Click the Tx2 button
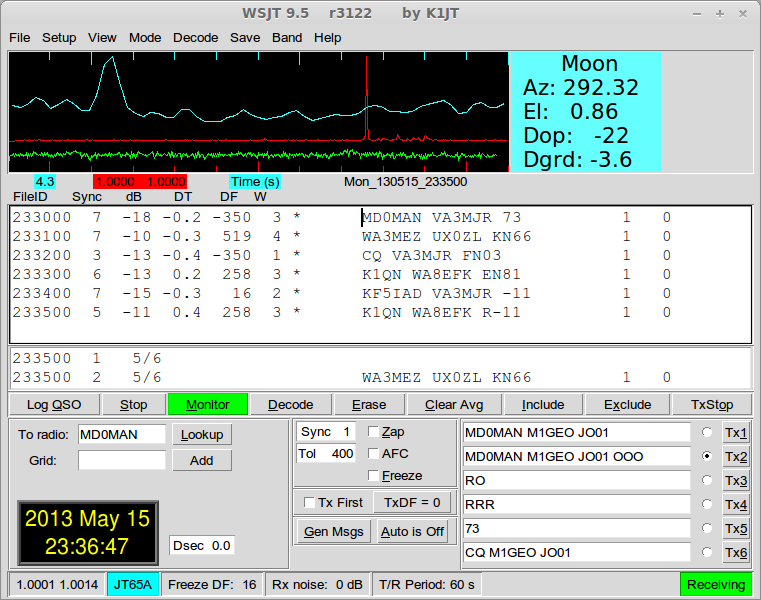Viewport: 761px width, 600px height. [736, 456]
